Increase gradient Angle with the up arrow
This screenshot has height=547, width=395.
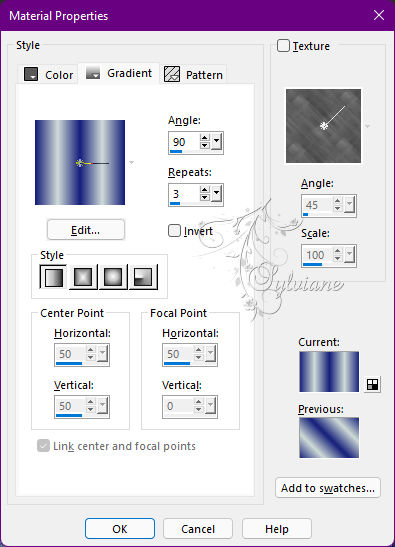(204, 138)
